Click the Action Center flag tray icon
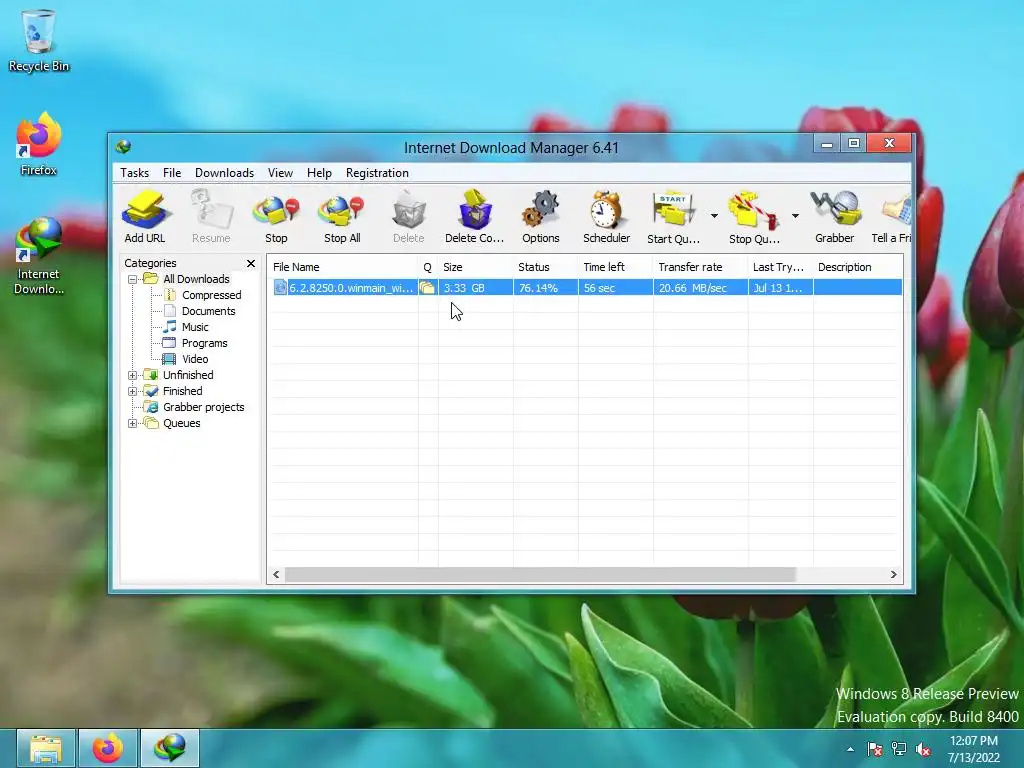Screen dimensions: 1024x768 [874, 749]
